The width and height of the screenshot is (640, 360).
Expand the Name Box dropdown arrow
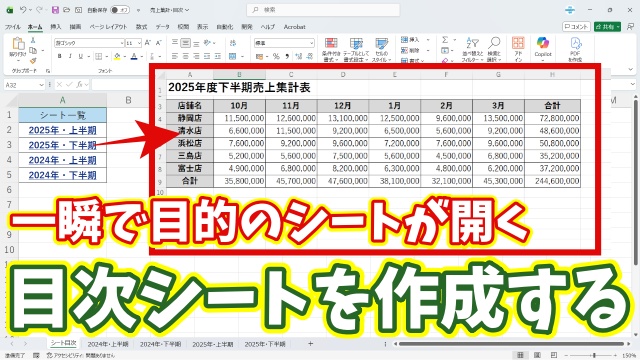click(41, 85)
